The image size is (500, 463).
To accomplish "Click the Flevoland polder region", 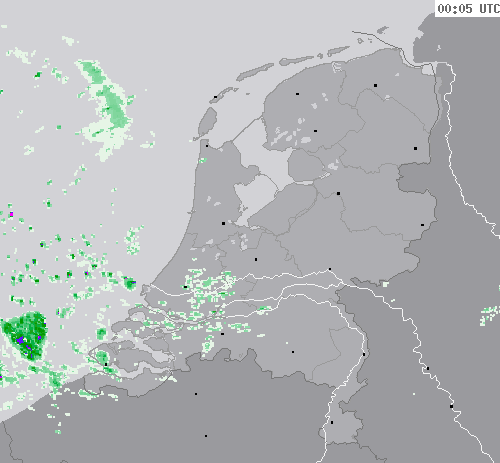I will (x=283, y=208).
